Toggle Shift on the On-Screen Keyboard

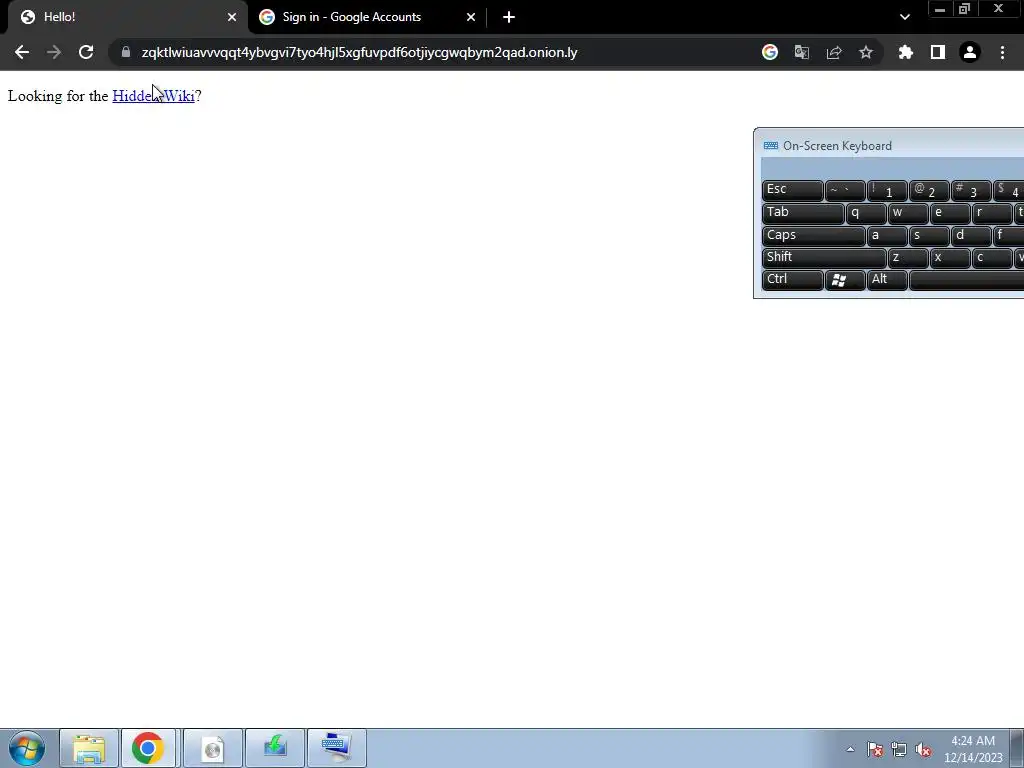824,258
